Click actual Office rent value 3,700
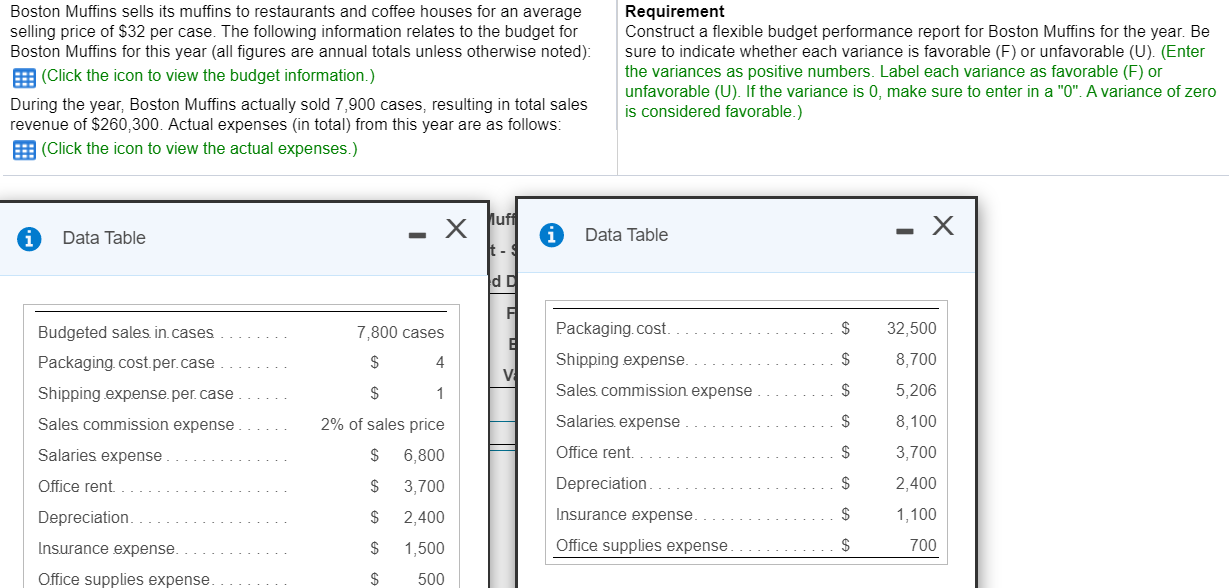Screen dimensions: 1229x588 [917, 452]
